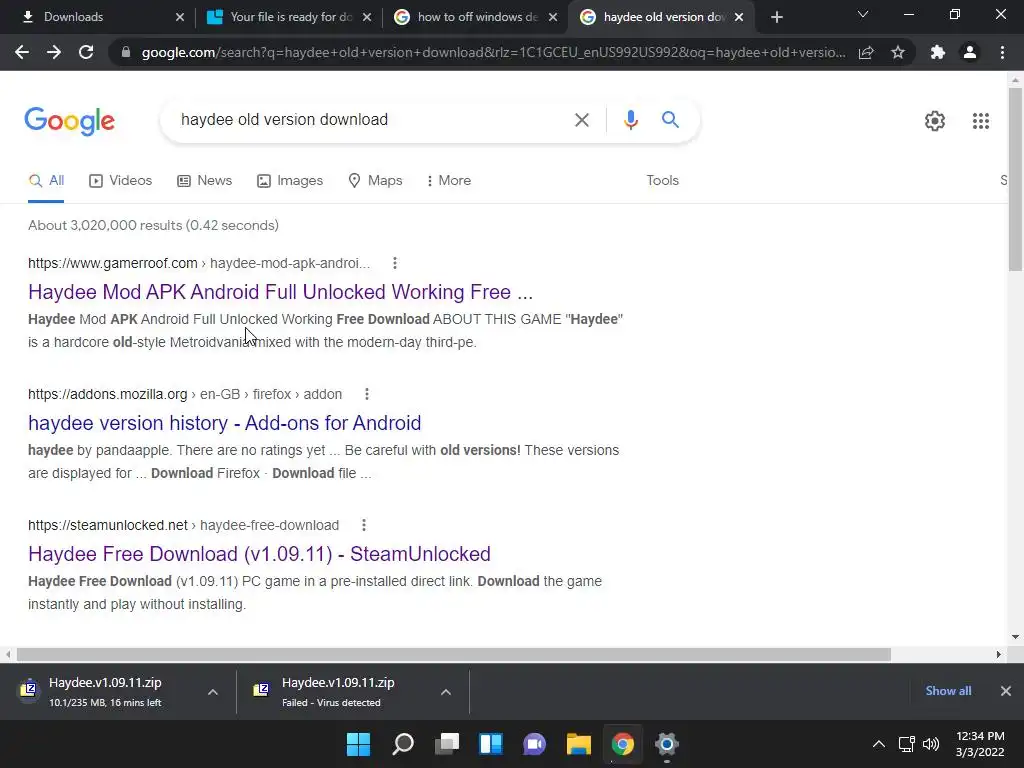Screen dimensions: 1024x768
Task: Expand menu for downloading Haydee zip
Action: tap(213, 692)
